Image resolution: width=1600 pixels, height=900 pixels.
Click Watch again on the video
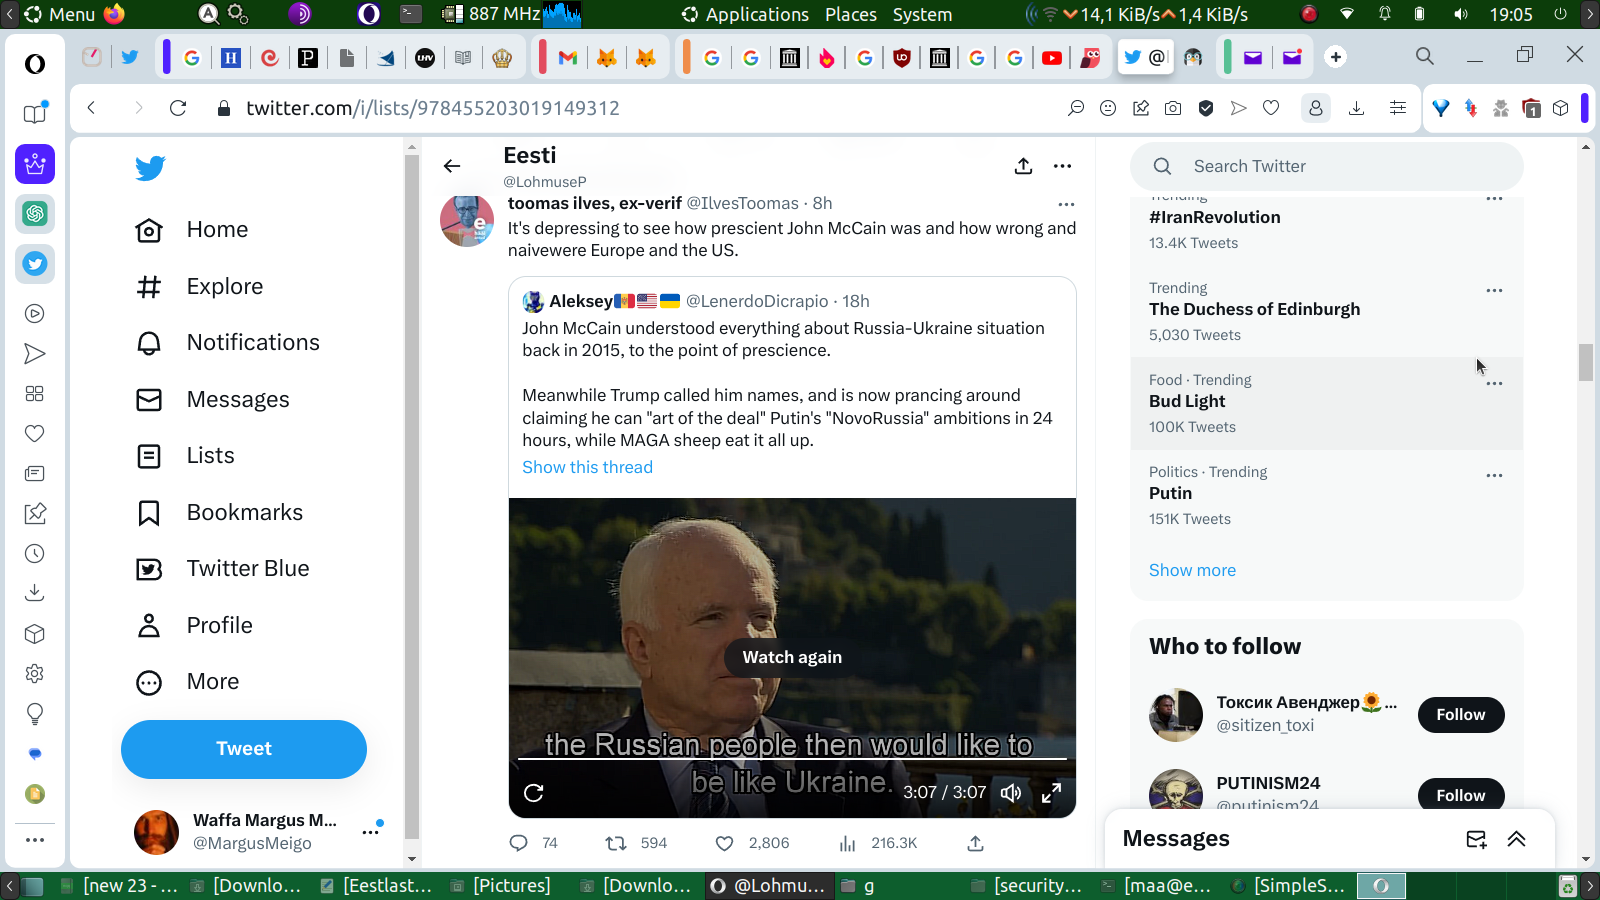pyautogui.click(x=792, y=657)
